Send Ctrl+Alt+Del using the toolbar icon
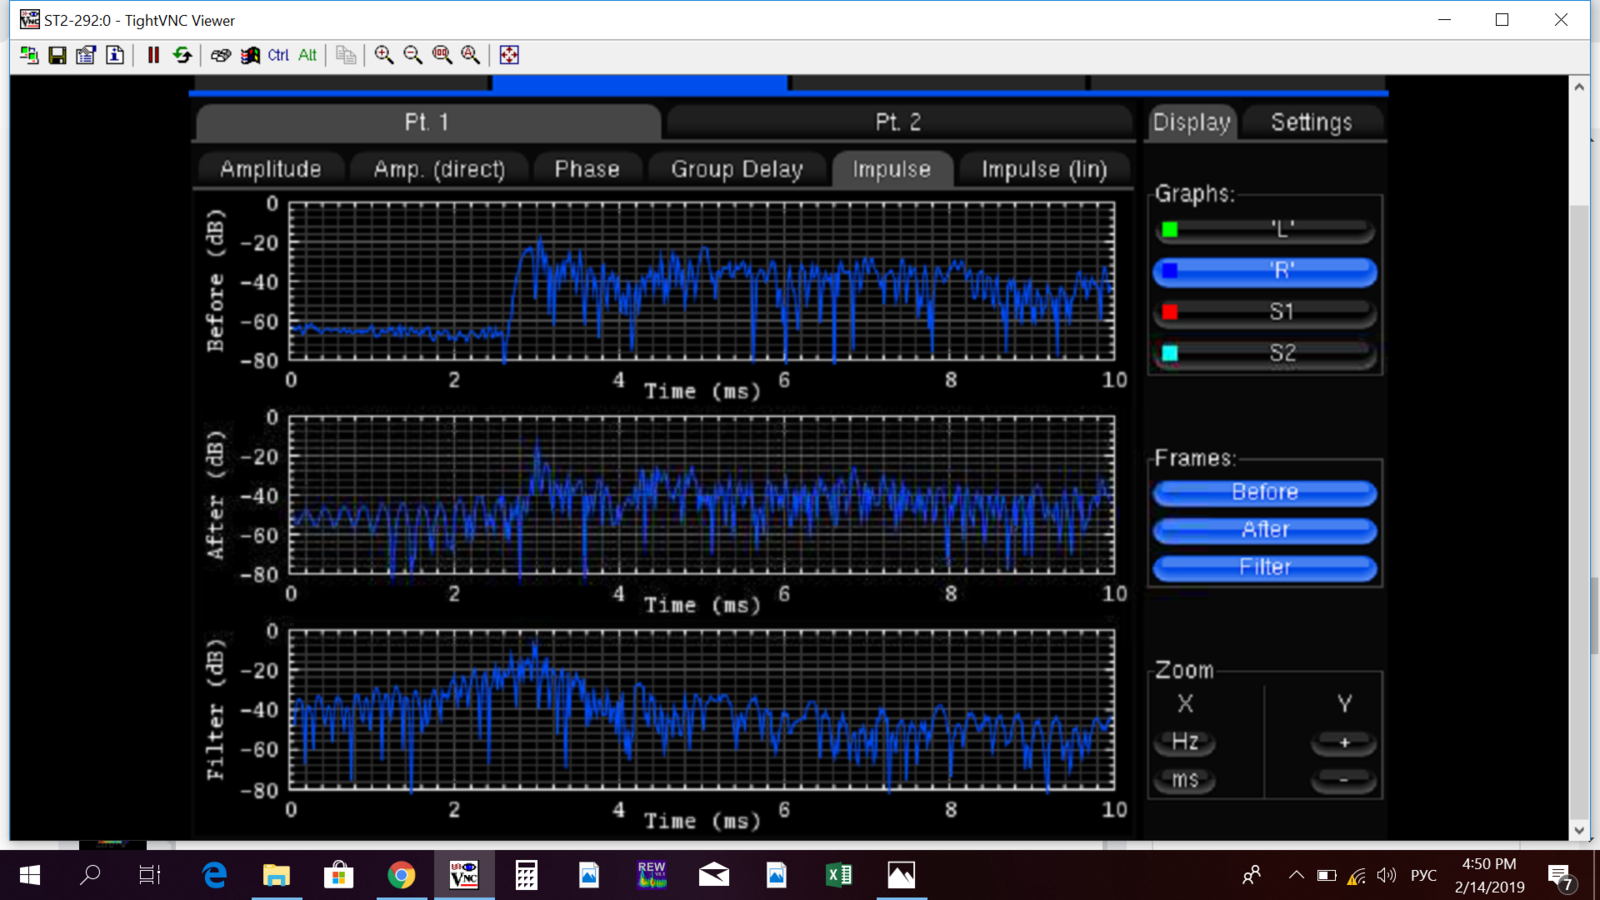This screenshot has width=1600, height=900. (221, 55)
